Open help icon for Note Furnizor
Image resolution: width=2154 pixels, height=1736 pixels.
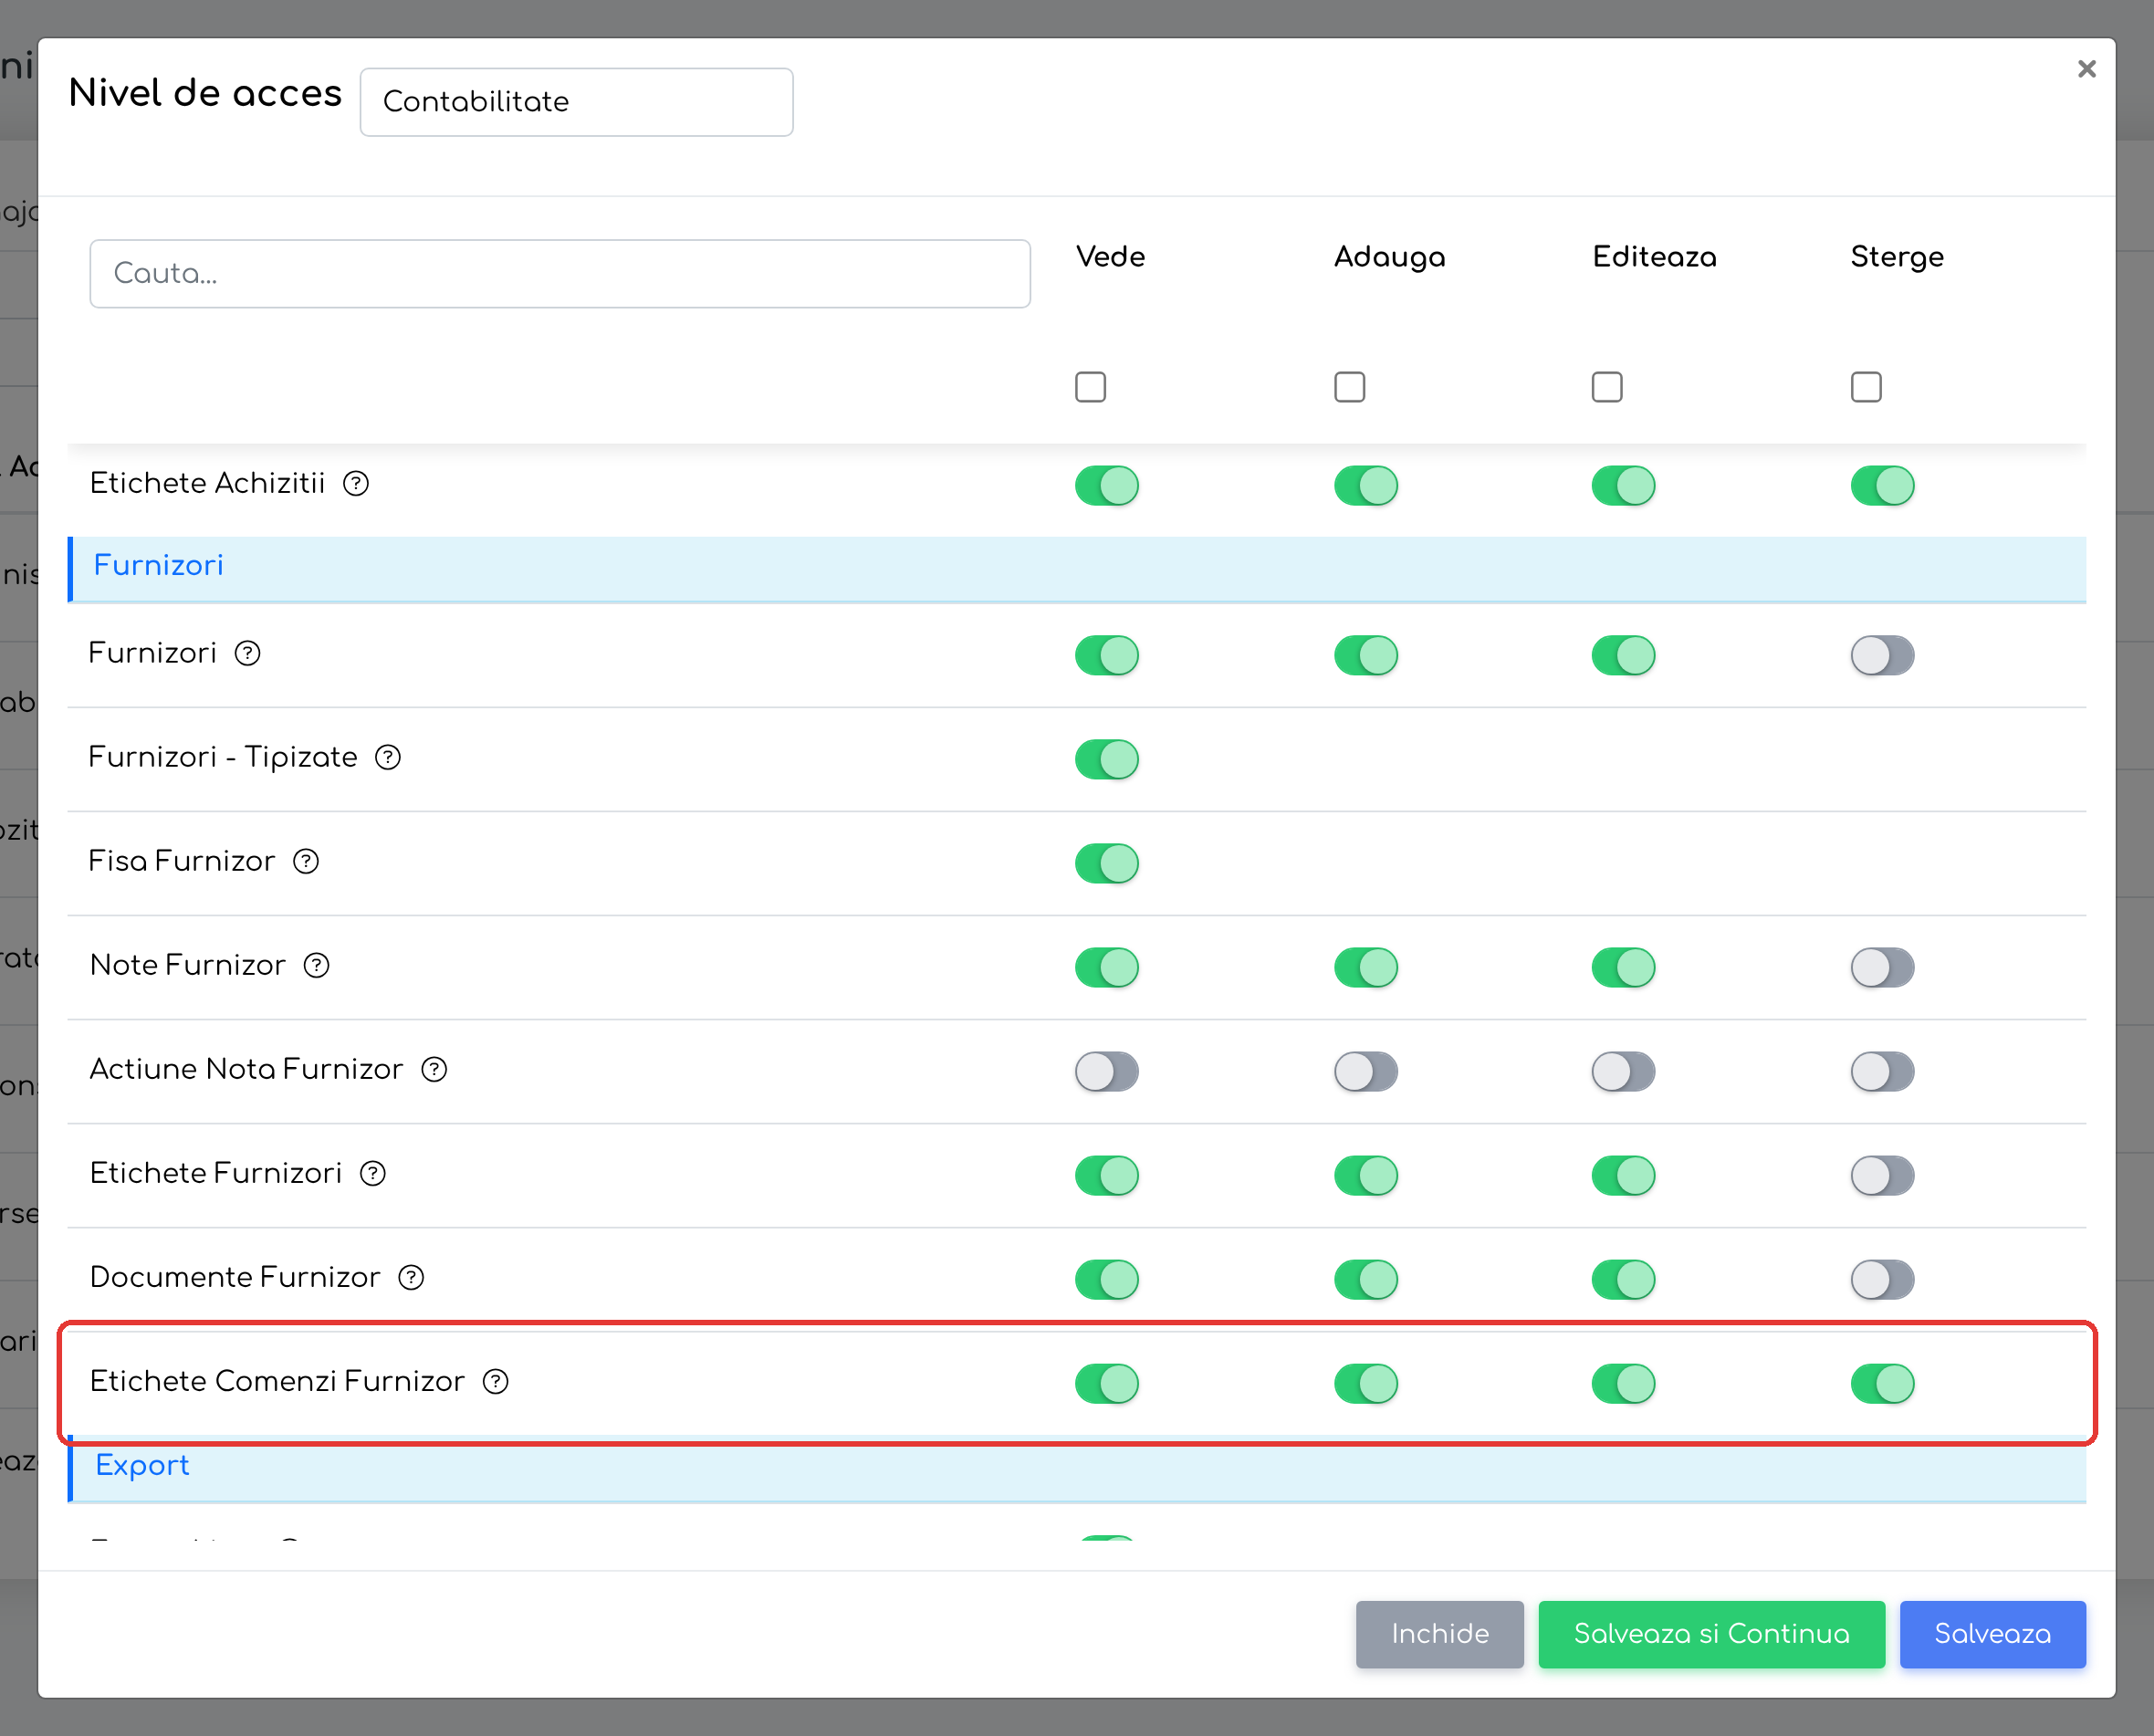pyautogui.click(x=317, y=966)
